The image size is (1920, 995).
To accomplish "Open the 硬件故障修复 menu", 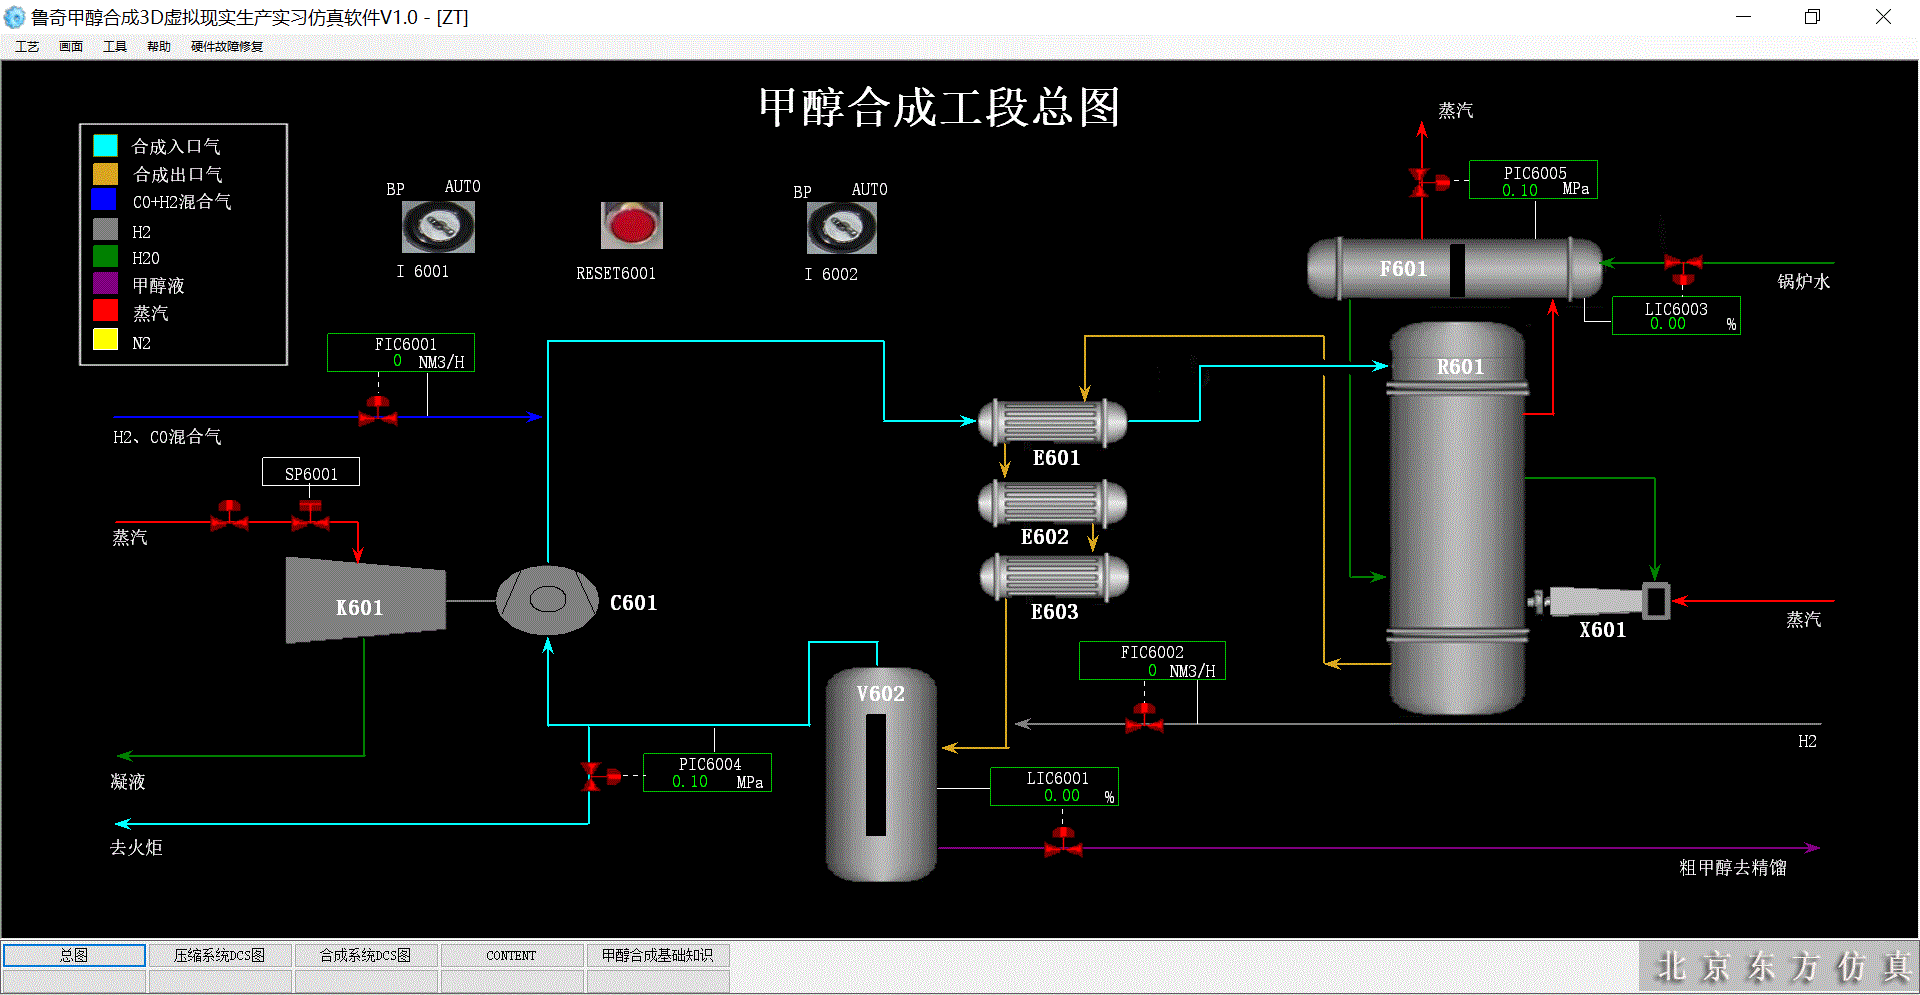I will [227, 46].
